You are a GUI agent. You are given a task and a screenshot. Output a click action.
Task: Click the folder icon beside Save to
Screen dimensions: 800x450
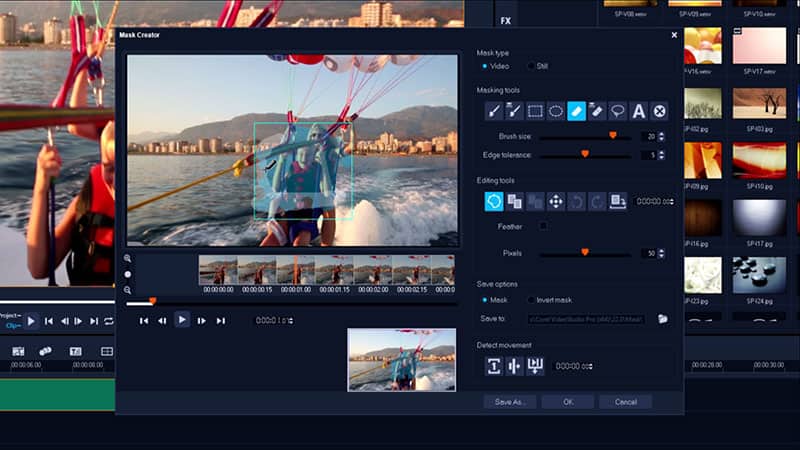662,319
